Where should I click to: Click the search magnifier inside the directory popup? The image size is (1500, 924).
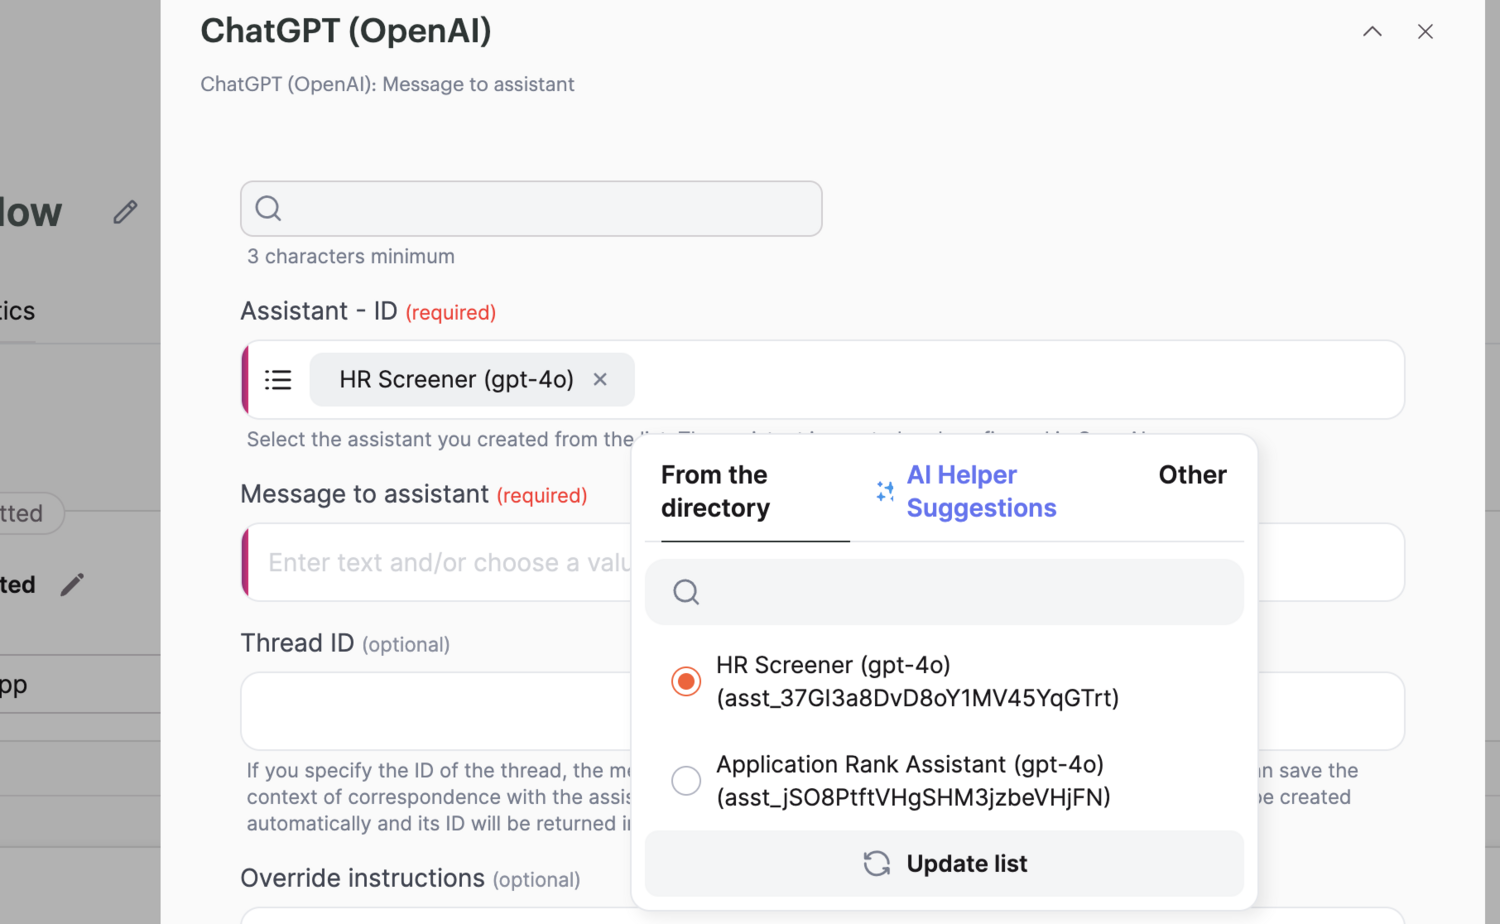(686, 592)
